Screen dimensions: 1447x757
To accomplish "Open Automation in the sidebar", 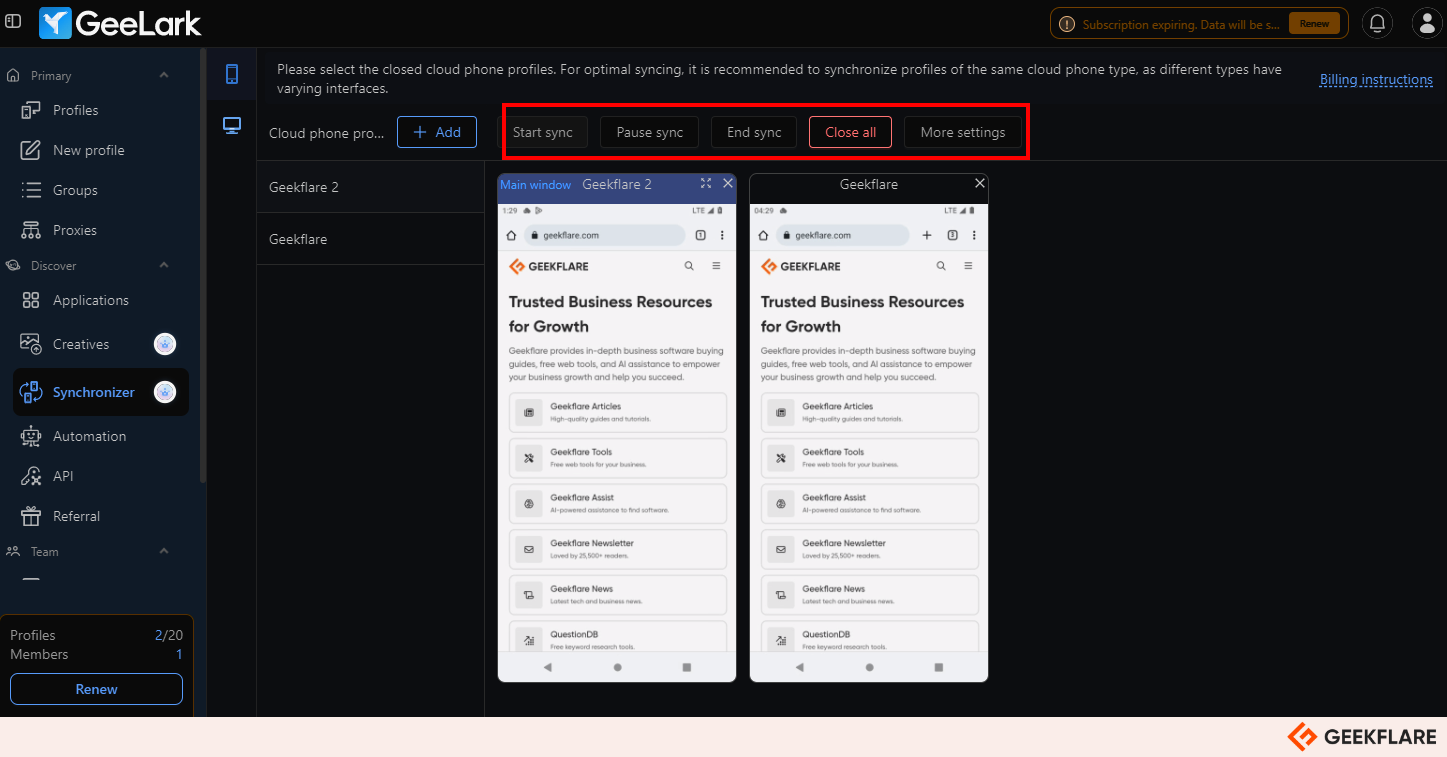I will pyautogui.click(x=89, y=436).
